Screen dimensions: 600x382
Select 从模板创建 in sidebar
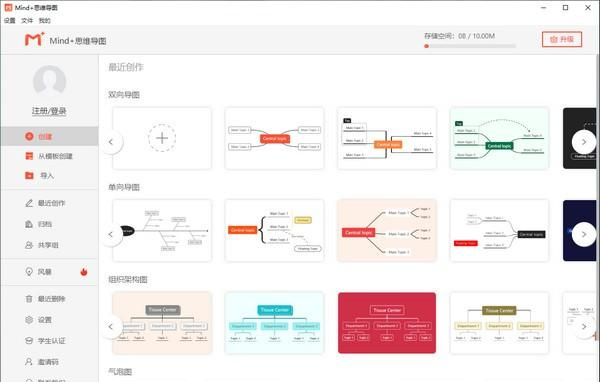coord(49,156)
